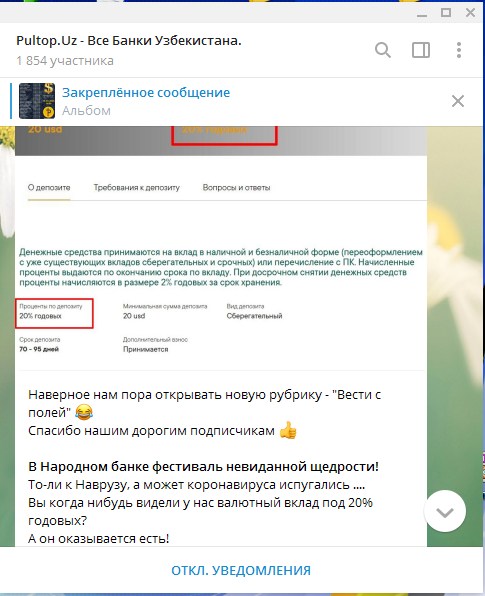This screenshot has width=485, height=596.
Task: Open chat info via 'Pultop.Uz - Все Банки Узбекистана' header
Action: tap(129, 40)
